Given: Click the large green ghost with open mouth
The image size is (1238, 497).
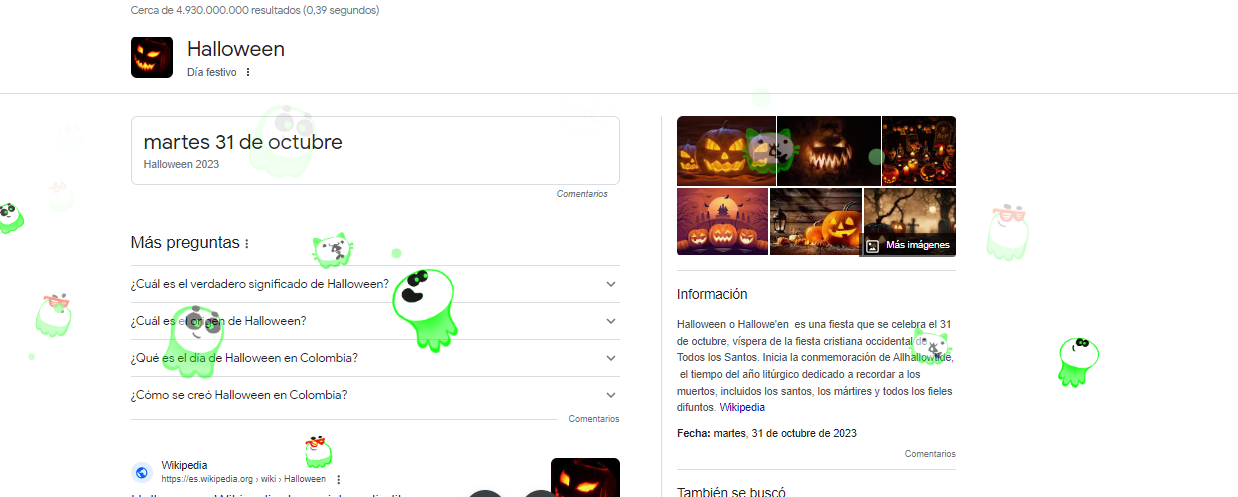Looking at the screenshot, I should pos(424,306).
